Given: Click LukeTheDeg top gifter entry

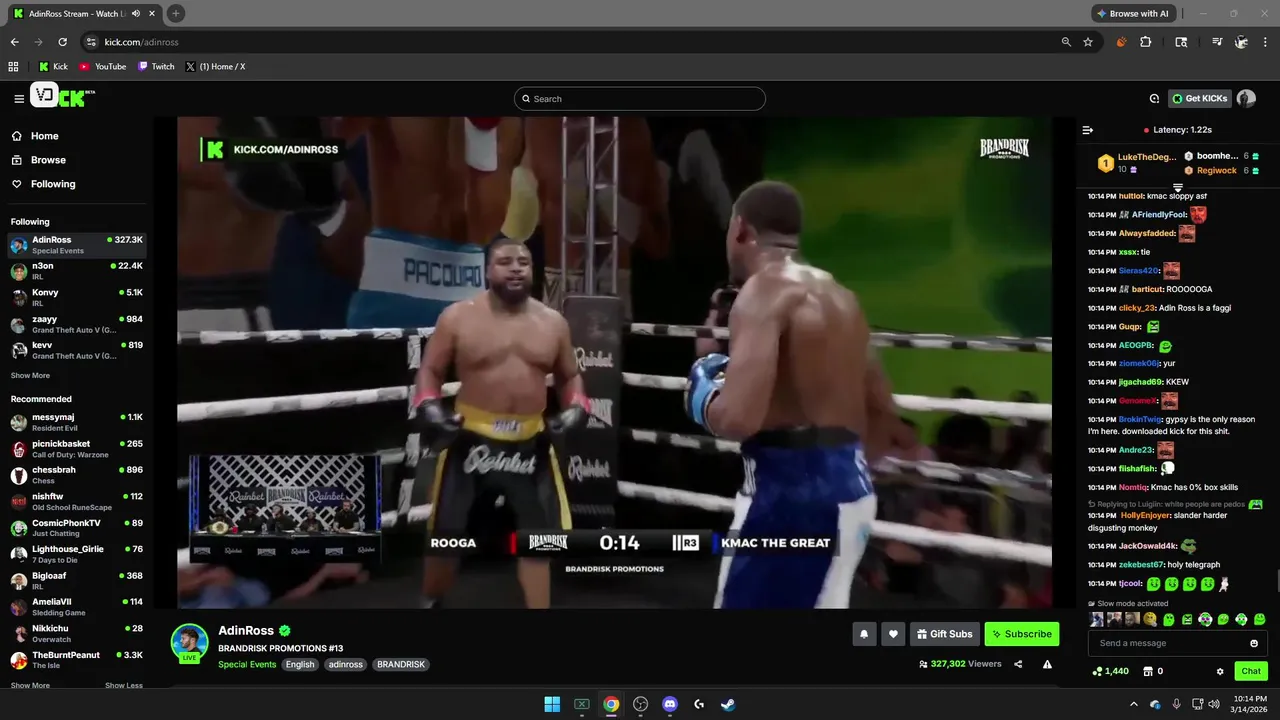Looking at the screenshot, I should [x=1137, y=163].
